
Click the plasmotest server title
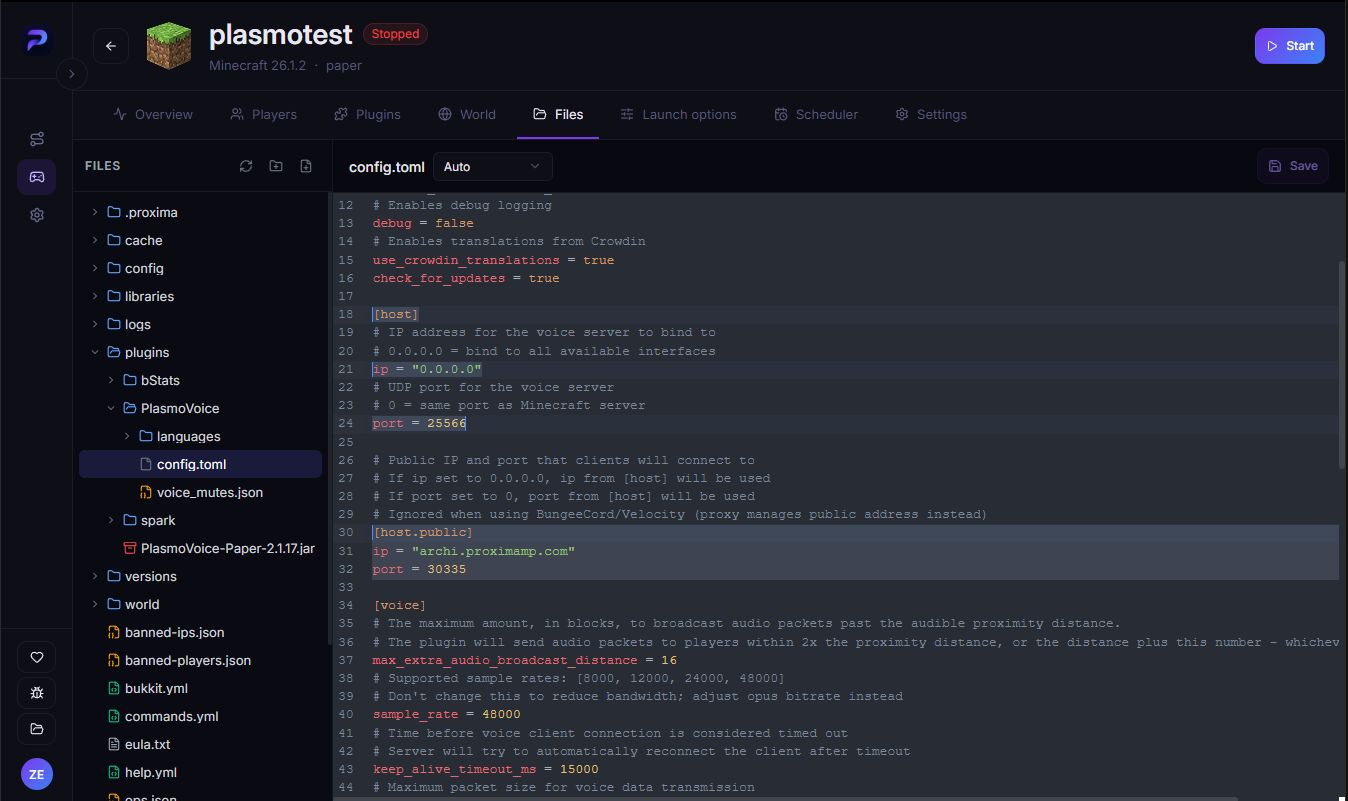coord(281,35)
